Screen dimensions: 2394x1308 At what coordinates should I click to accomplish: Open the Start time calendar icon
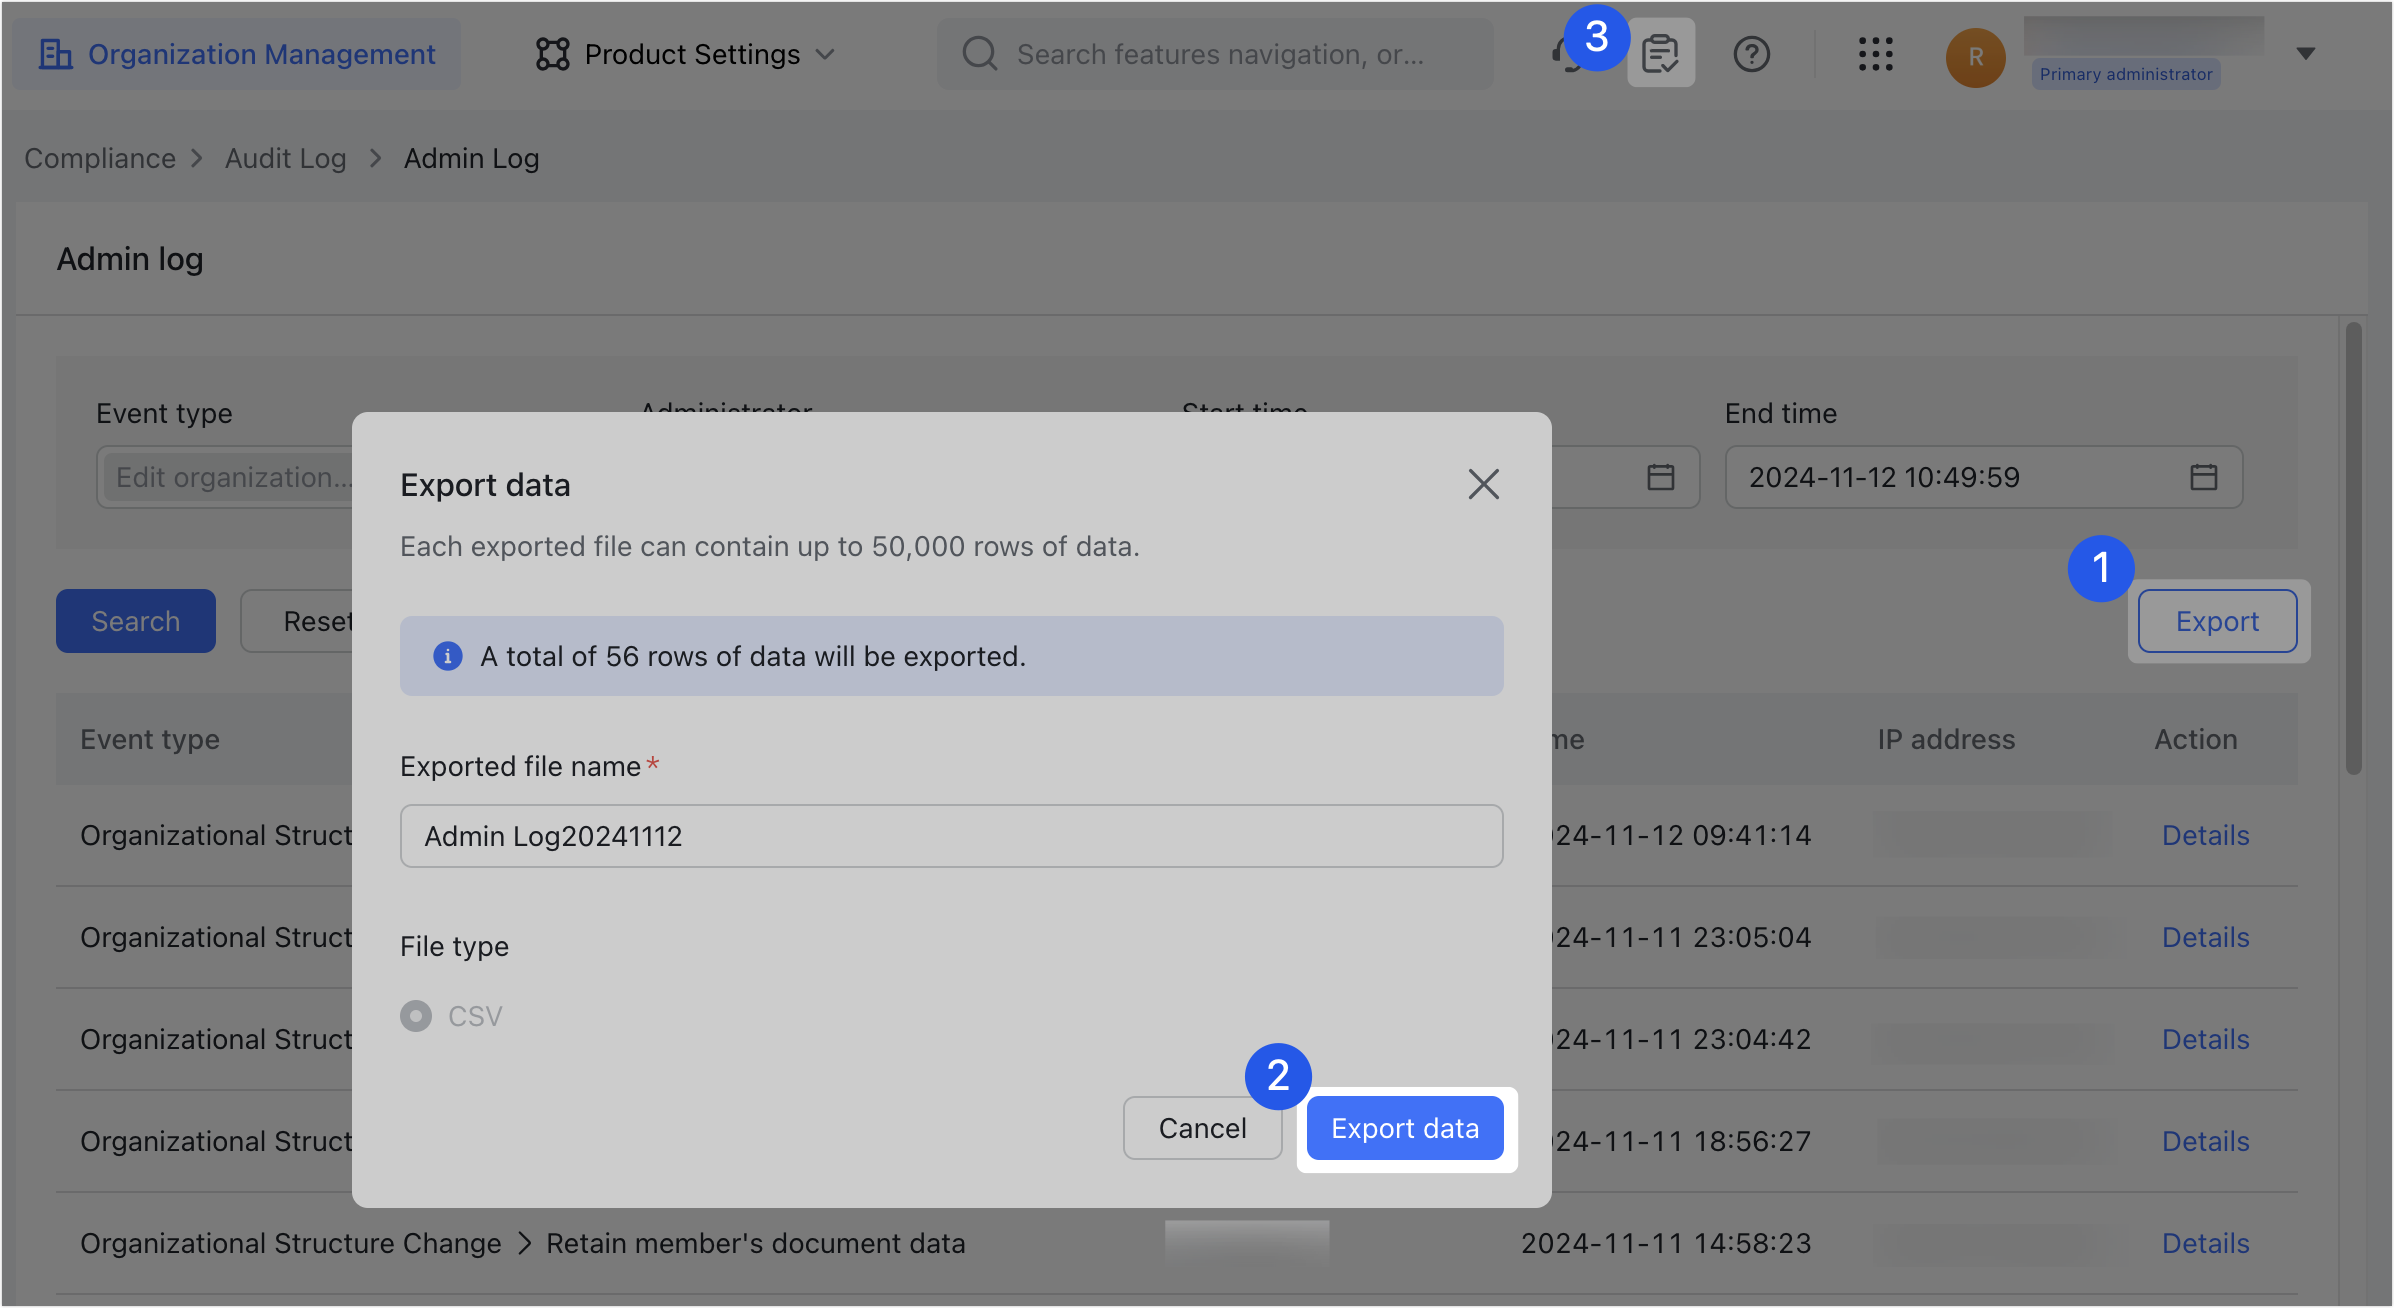tap(1660, 477)
